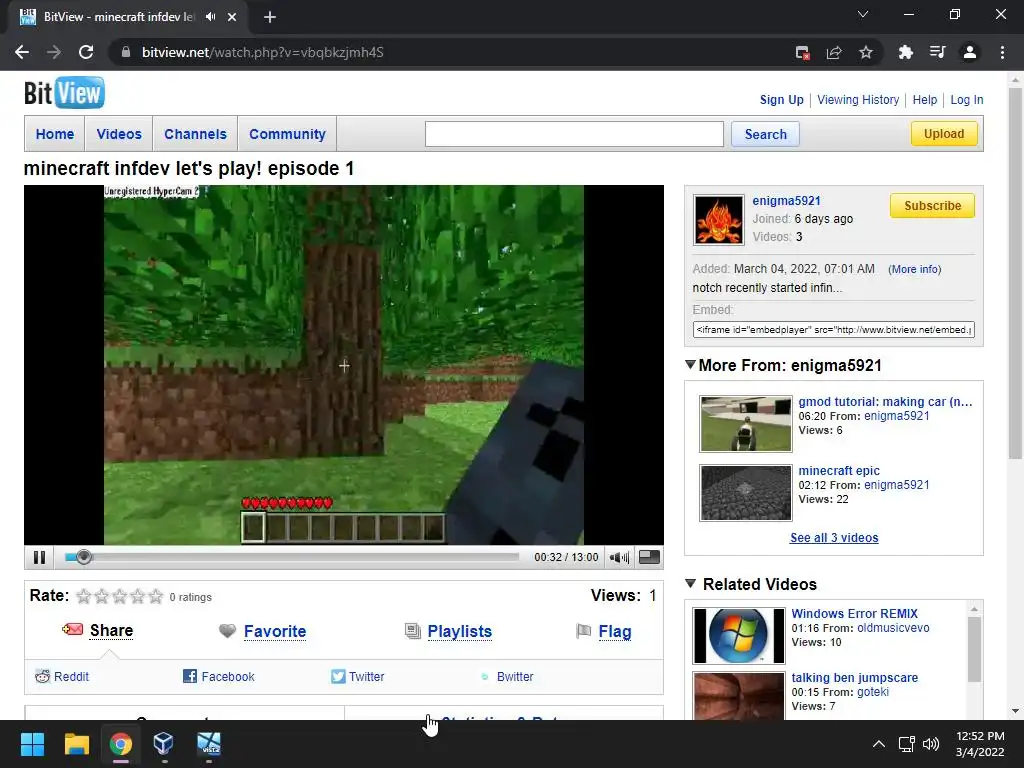This screenshot has height=768, width=1024.
Task: Click See all 3 videos link
Action: [x=834, y=537]
